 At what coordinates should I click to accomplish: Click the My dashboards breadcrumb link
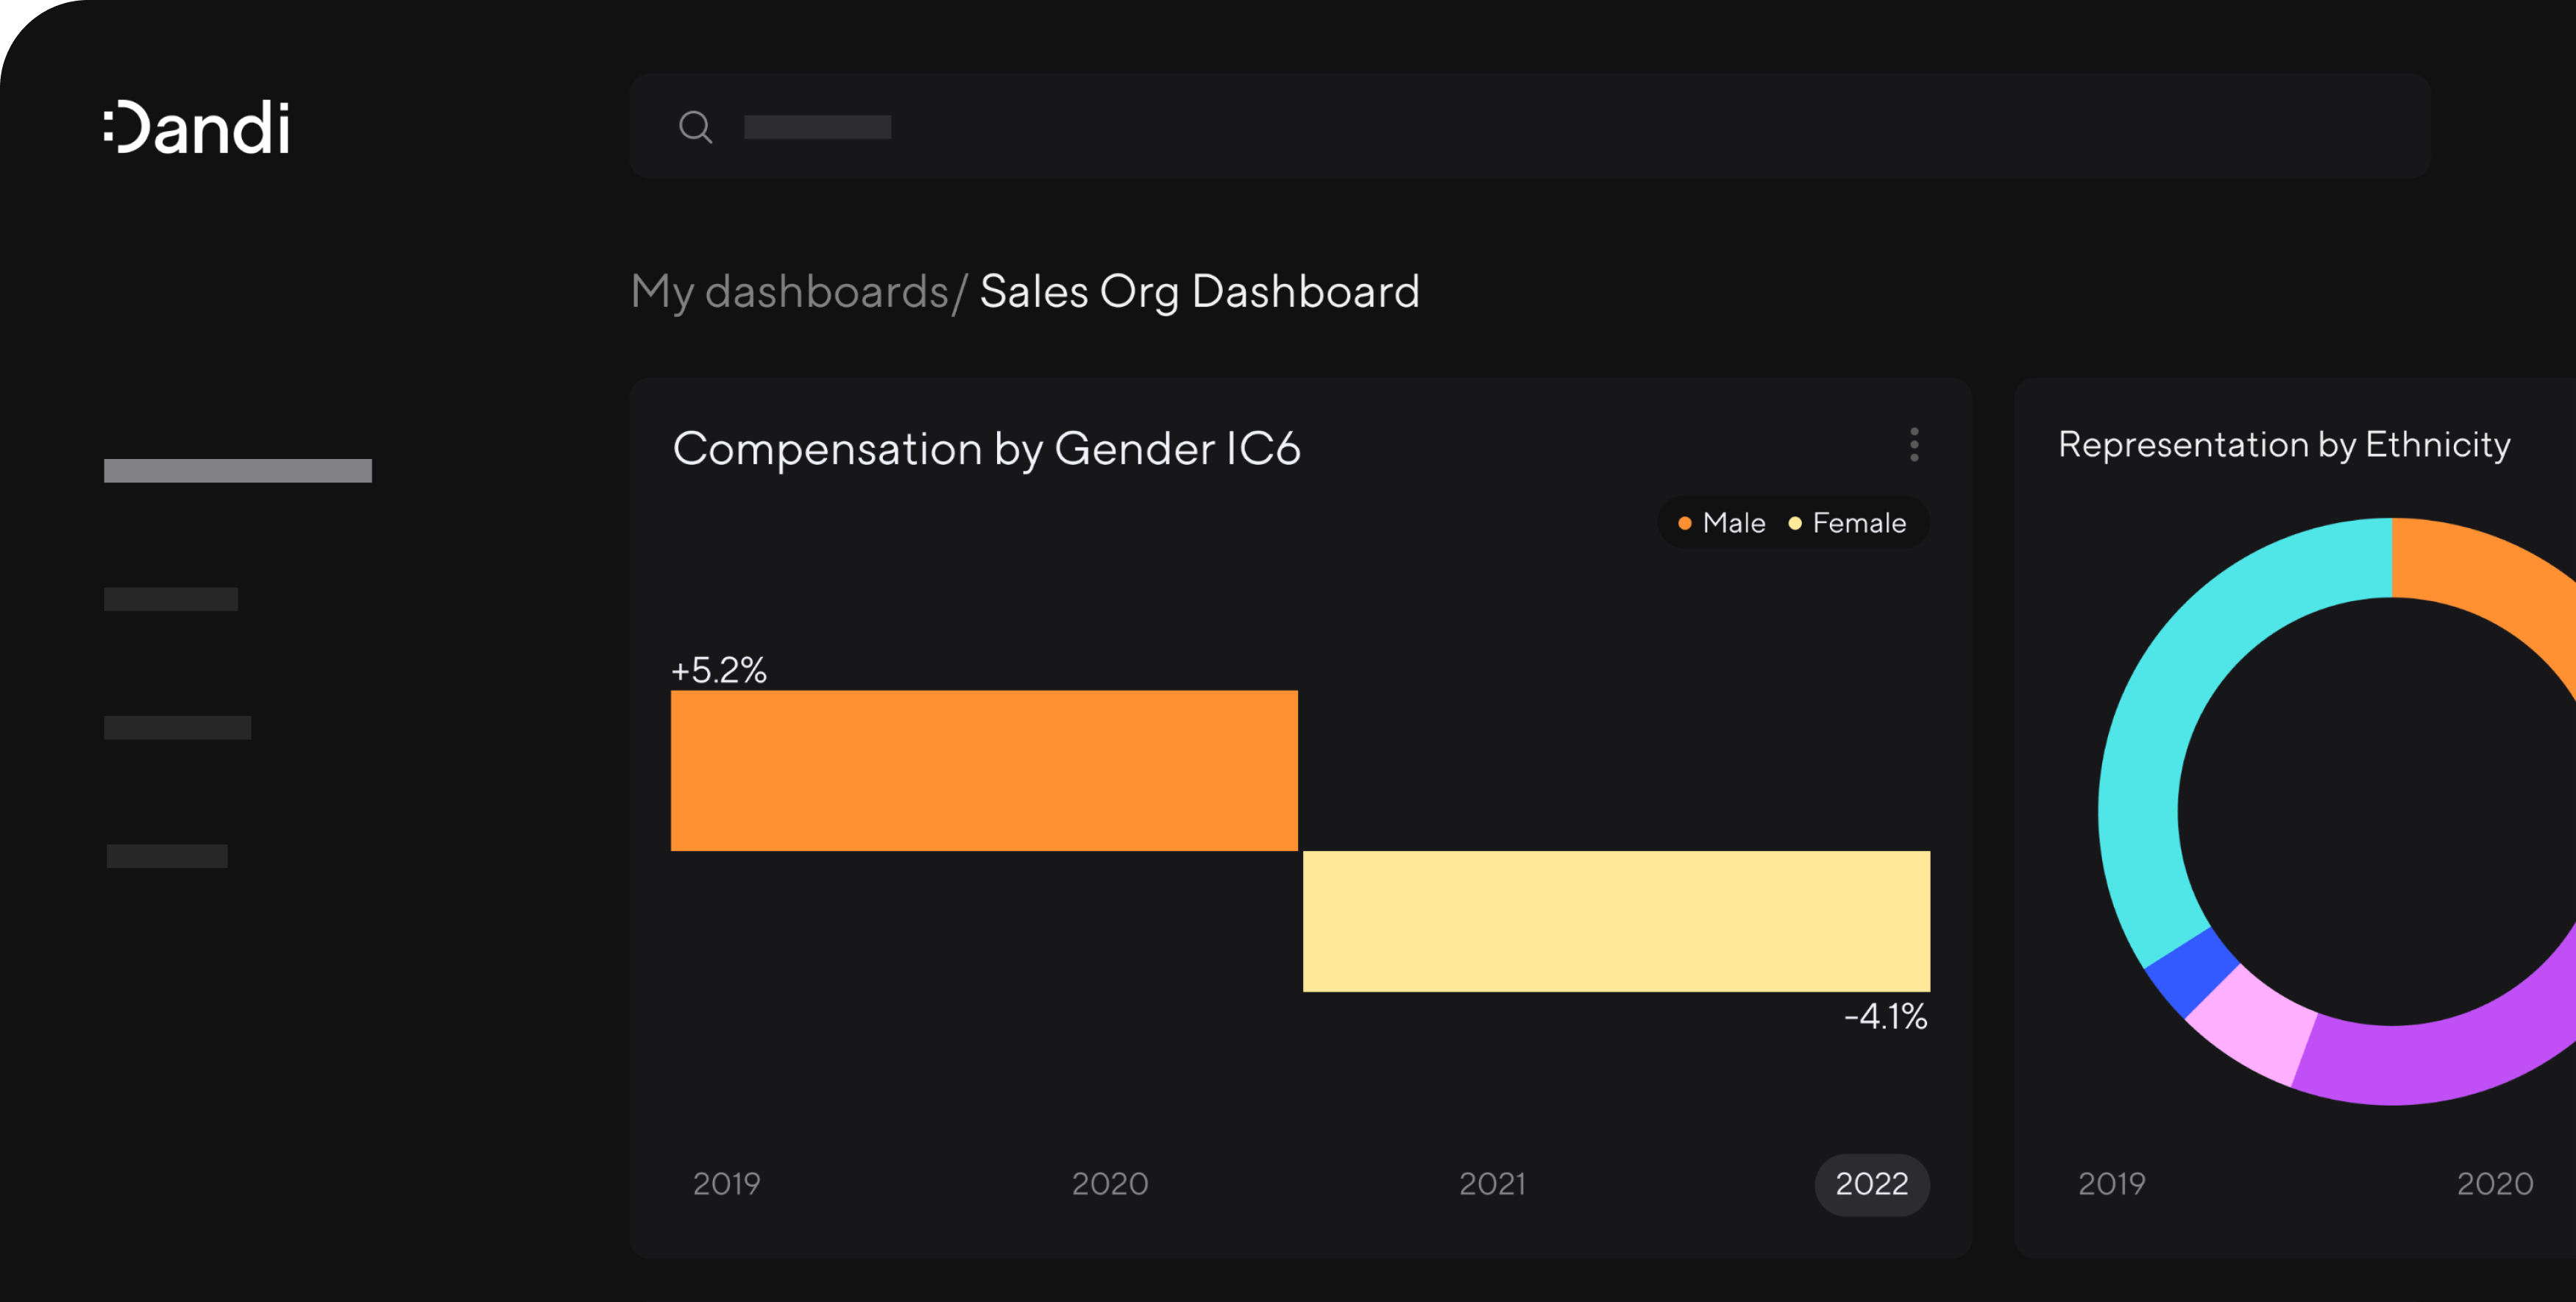pos(789,292)
